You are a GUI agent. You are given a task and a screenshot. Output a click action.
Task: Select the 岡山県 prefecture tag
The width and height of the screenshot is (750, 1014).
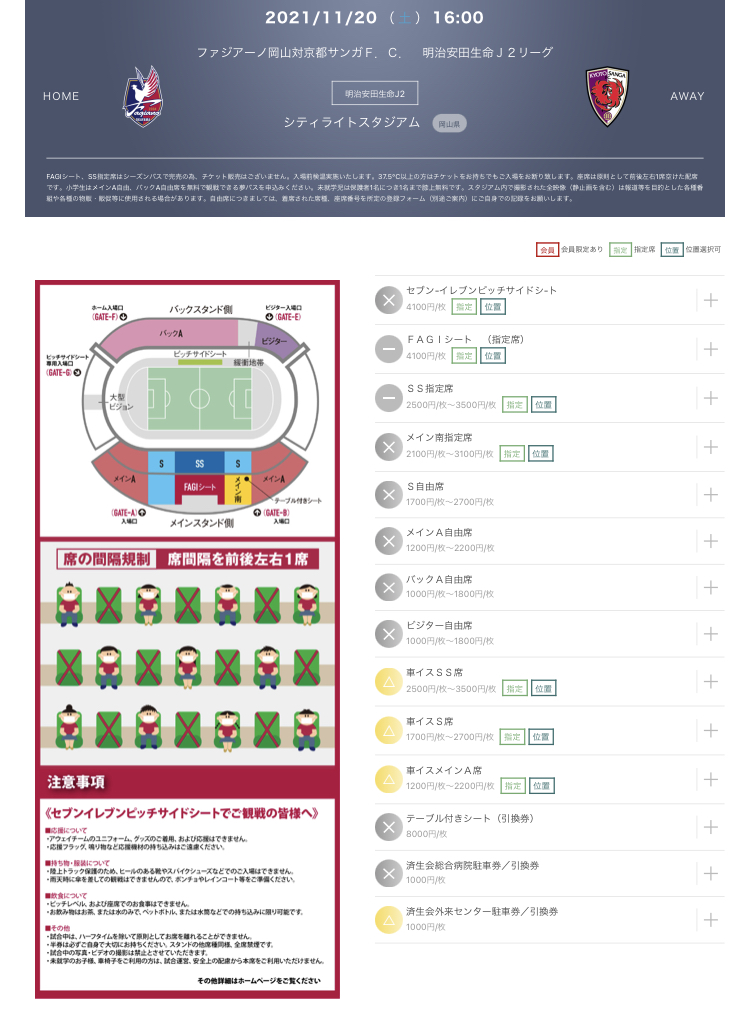450,124
